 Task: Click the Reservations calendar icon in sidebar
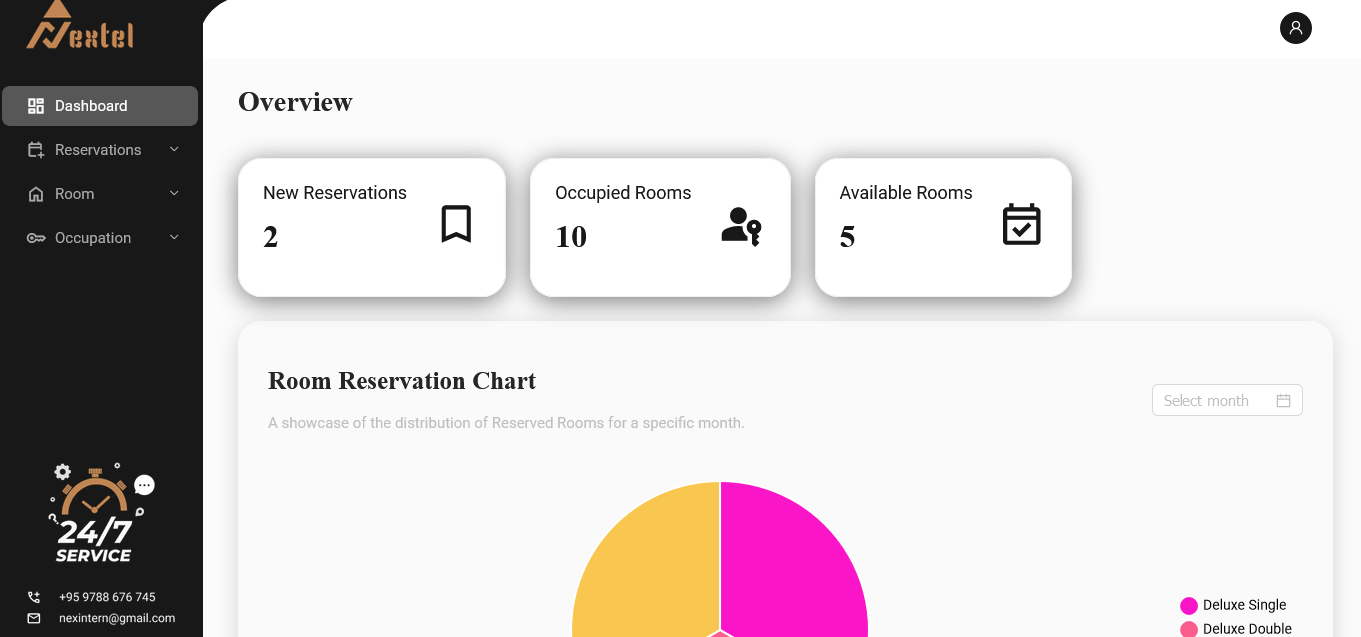(x=36, y=150)
